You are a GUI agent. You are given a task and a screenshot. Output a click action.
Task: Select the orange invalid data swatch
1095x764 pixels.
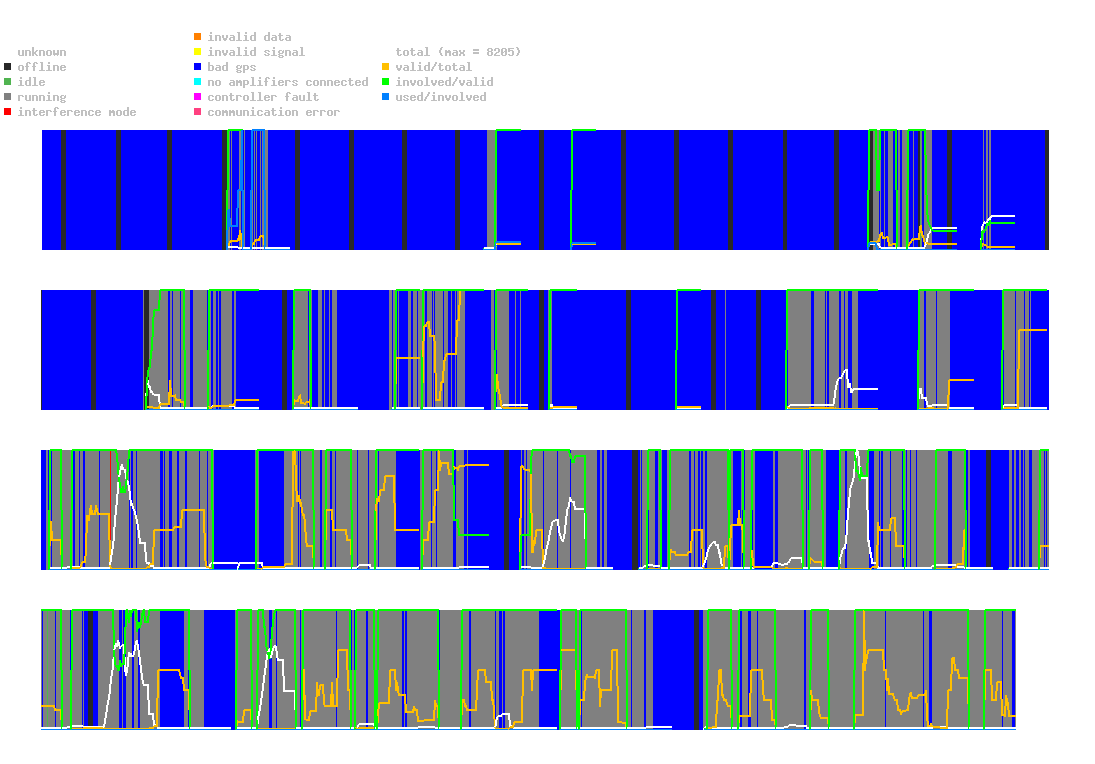click(197, 37)
